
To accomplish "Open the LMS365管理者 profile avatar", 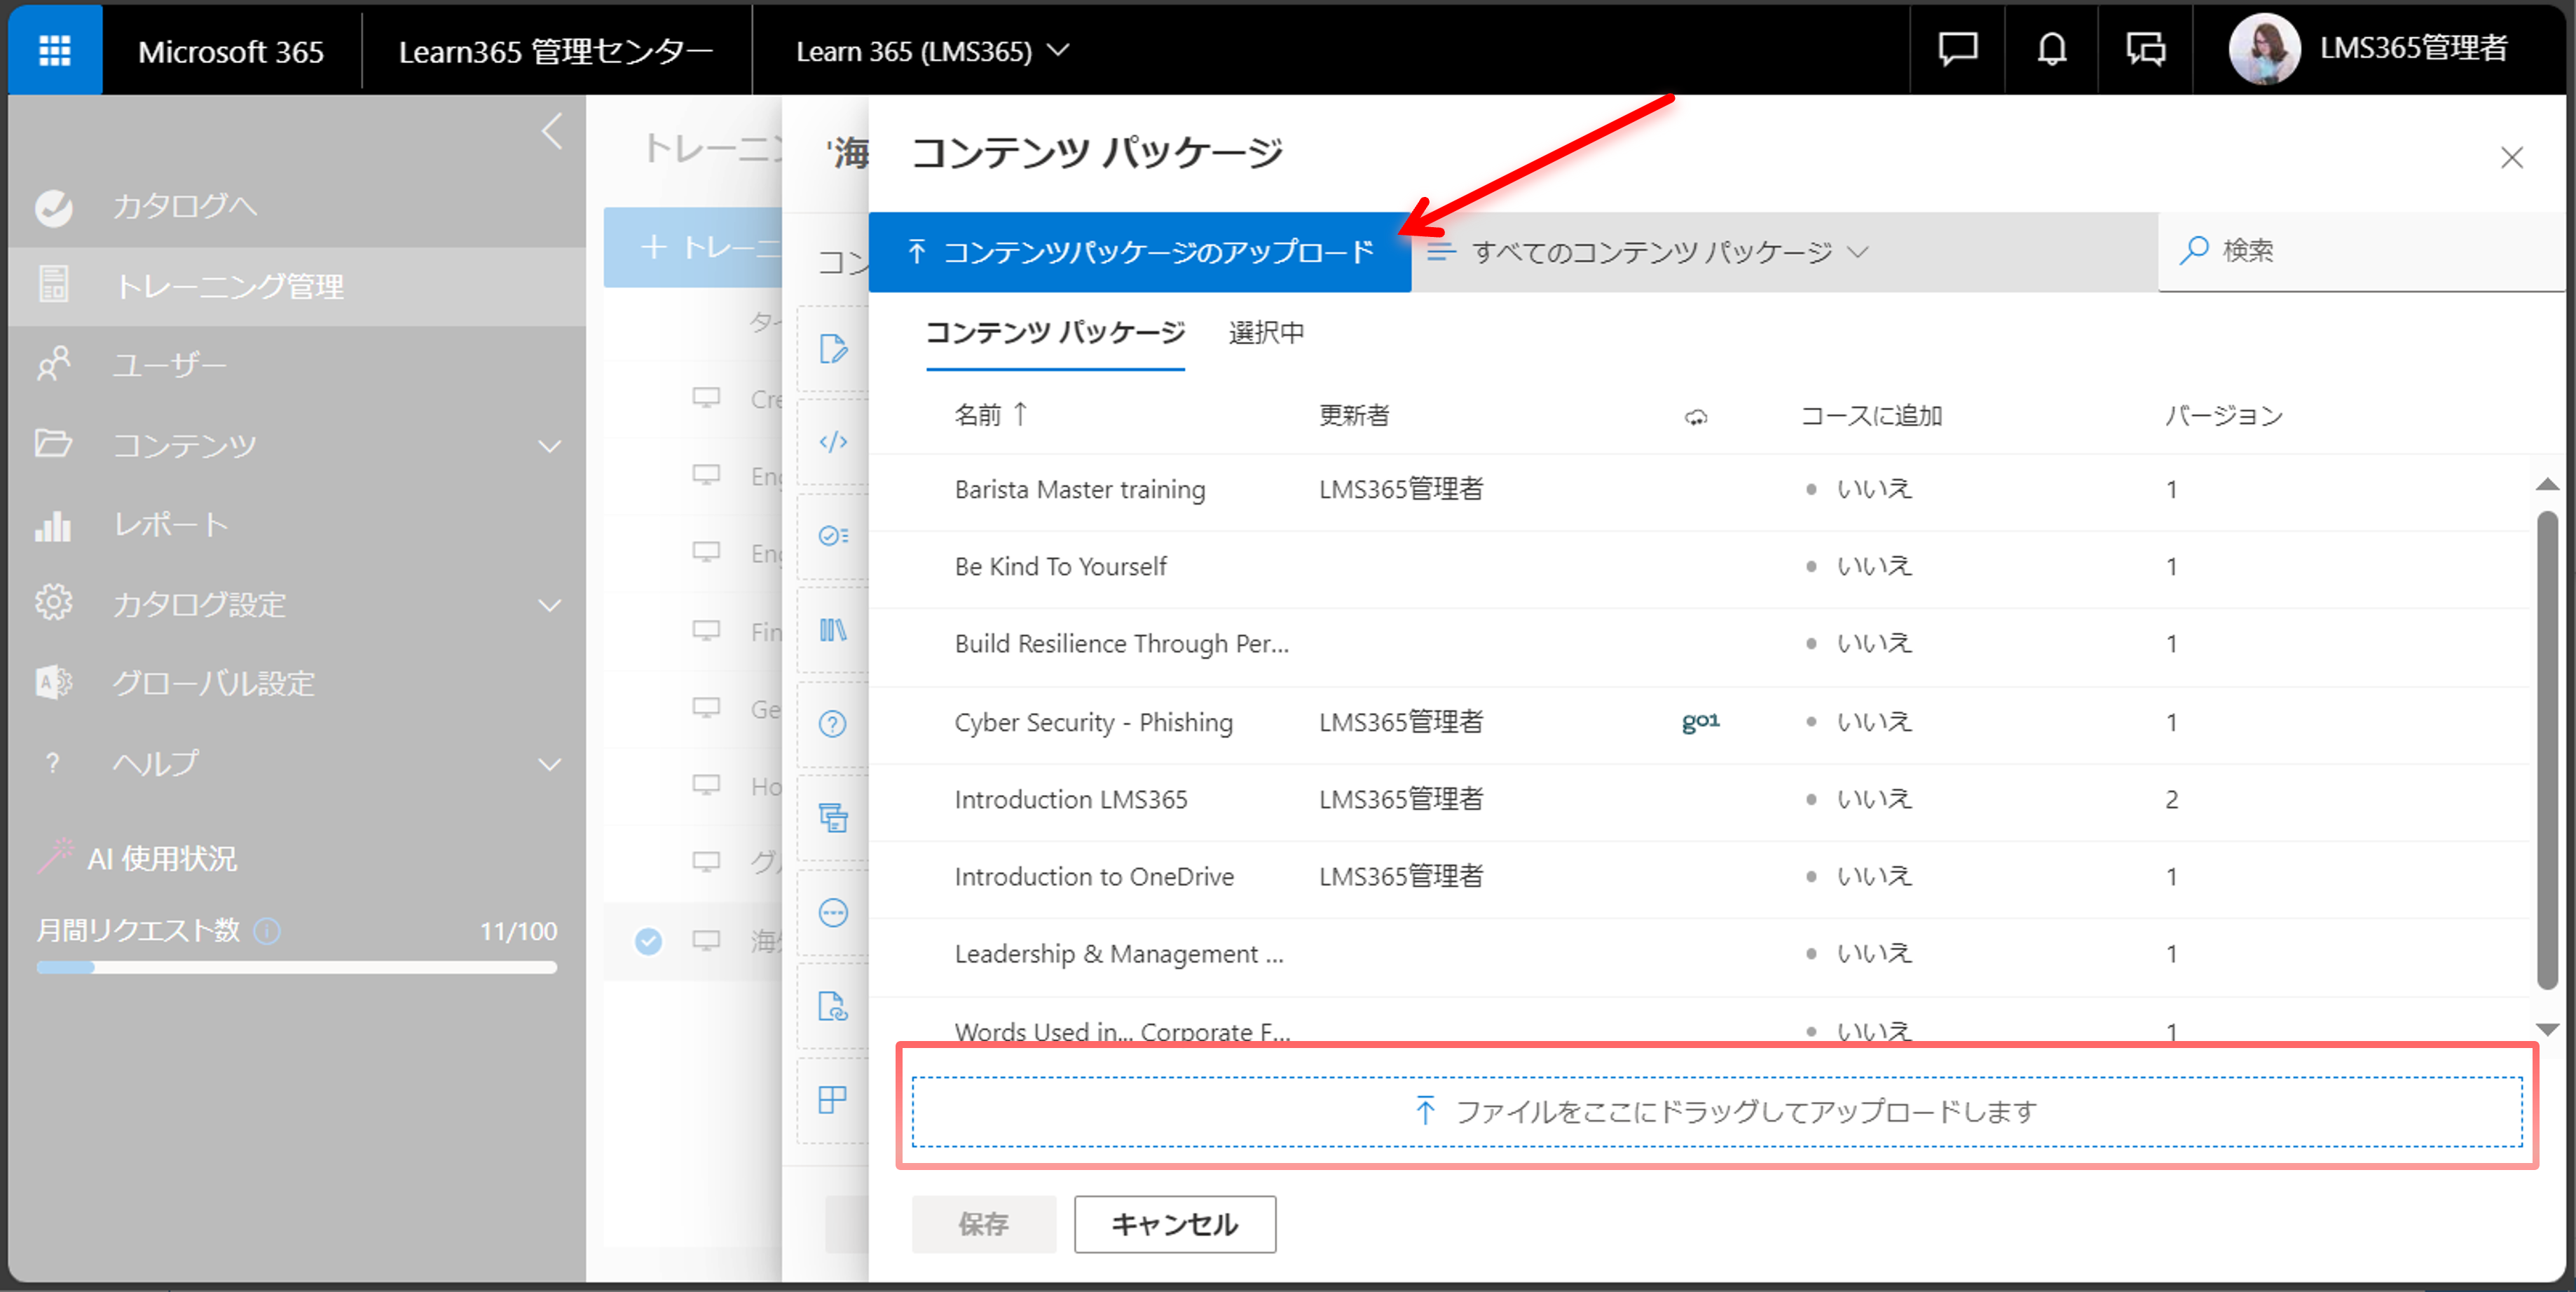I will click(2264, 49).
